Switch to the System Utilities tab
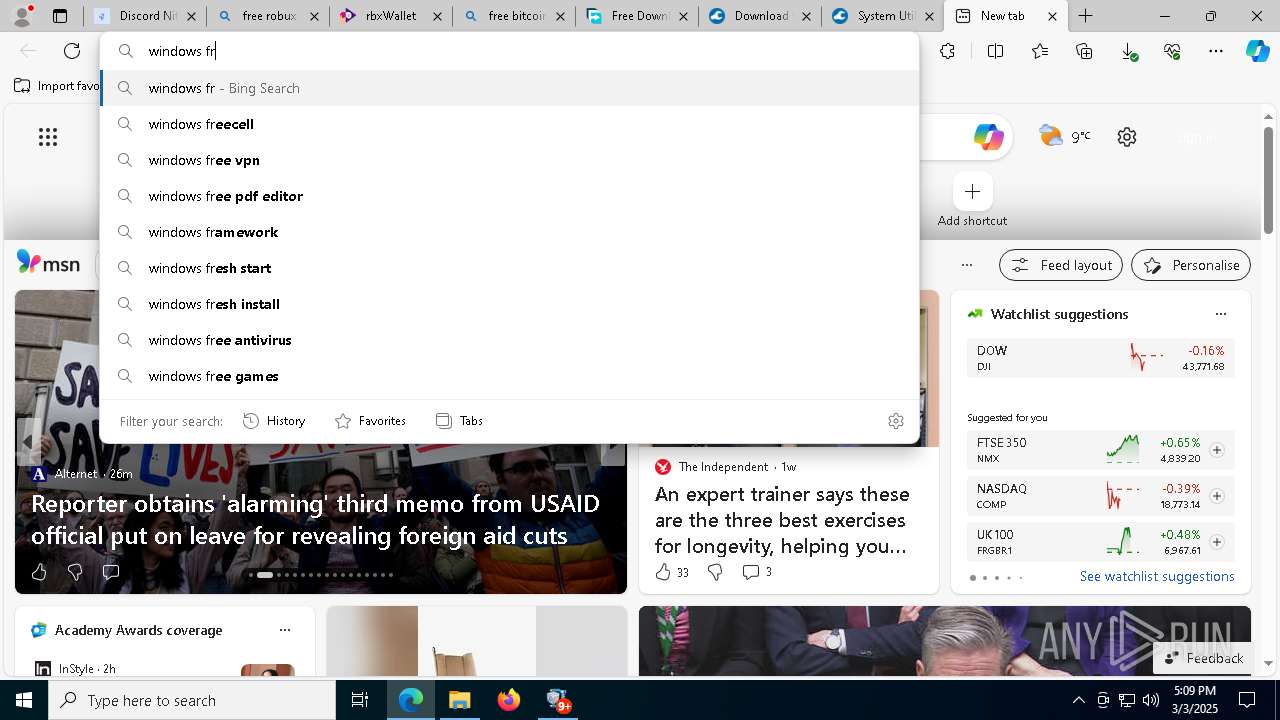Image resolution: width=1280 pixels, height=720 pixels. tap(883, 16)
